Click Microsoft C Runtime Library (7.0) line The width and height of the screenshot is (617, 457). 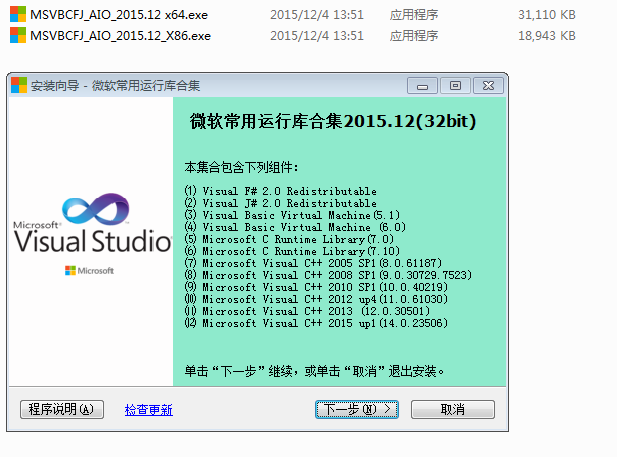click(289, 239)
